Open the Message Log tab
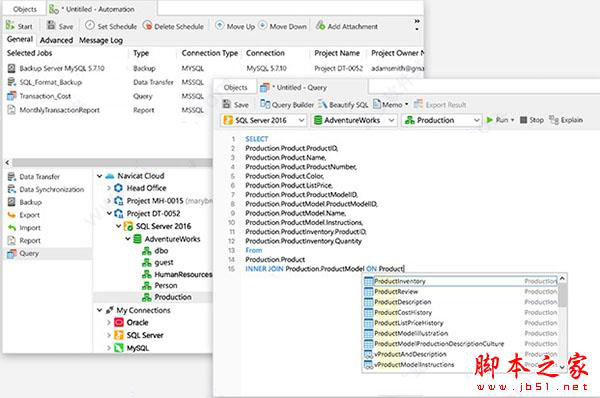The width and height of the screenshot is (600, 398). point(101,40)
